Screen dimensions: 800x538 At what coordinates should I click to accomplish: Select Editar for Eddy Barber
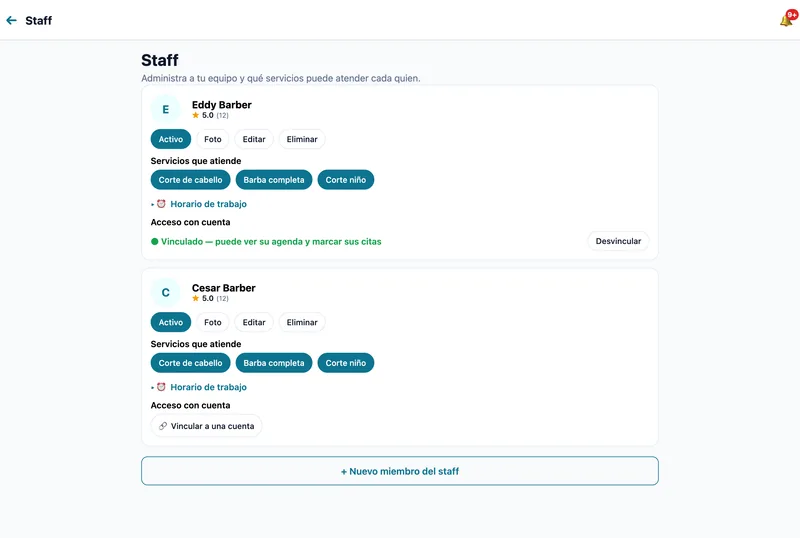pos(254,139)
